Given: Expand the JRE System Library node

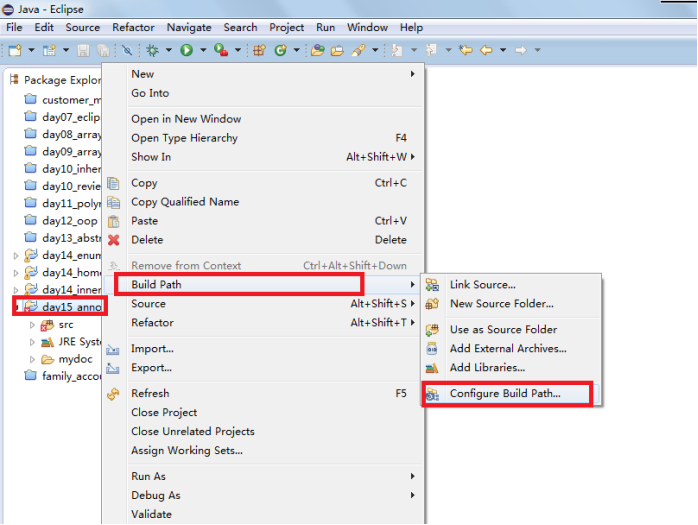Looking at the screenshot, I should tap(32, 342).
